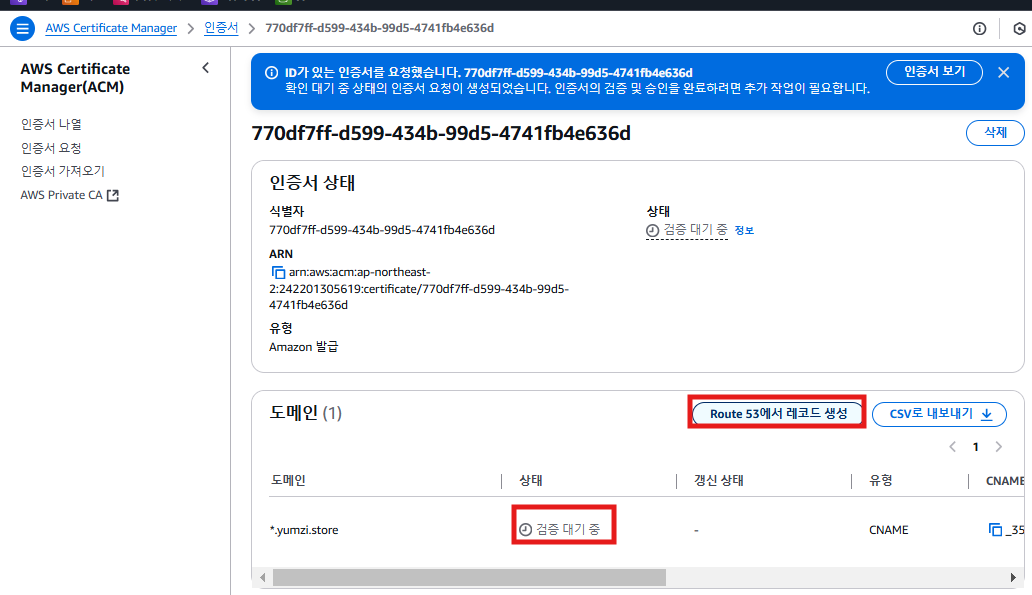The height and width of the screenshot is (595, 1032).
Task: Open the 정보 link next to status
Action: point(744,230)
